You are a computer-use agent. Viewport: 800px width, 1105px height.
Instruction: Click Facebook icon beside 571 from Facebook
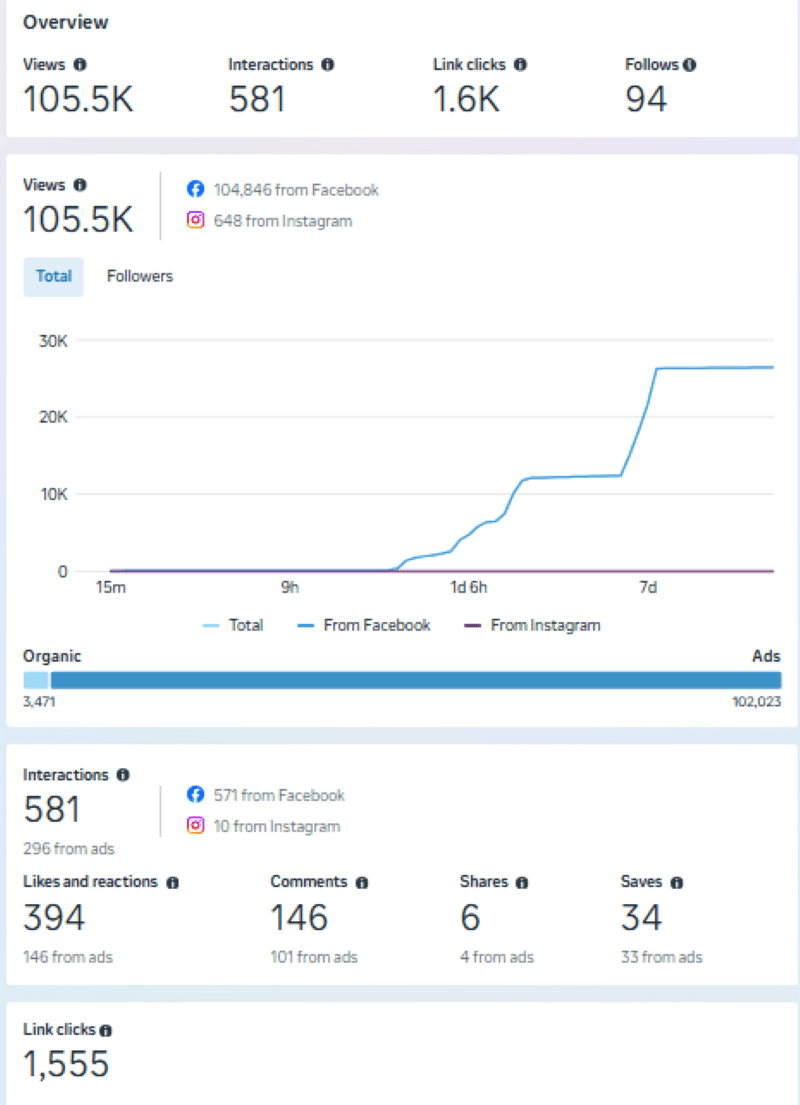[195, 794]
